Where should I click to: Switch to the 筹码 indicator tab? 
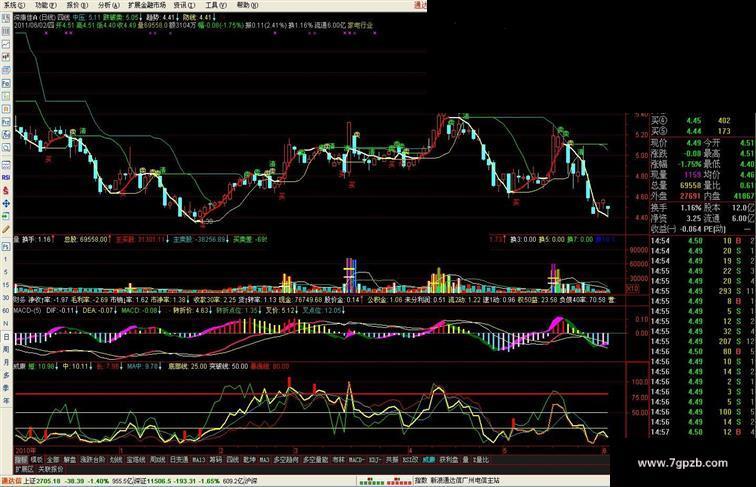pyautogui.click(x=216, y=460)
